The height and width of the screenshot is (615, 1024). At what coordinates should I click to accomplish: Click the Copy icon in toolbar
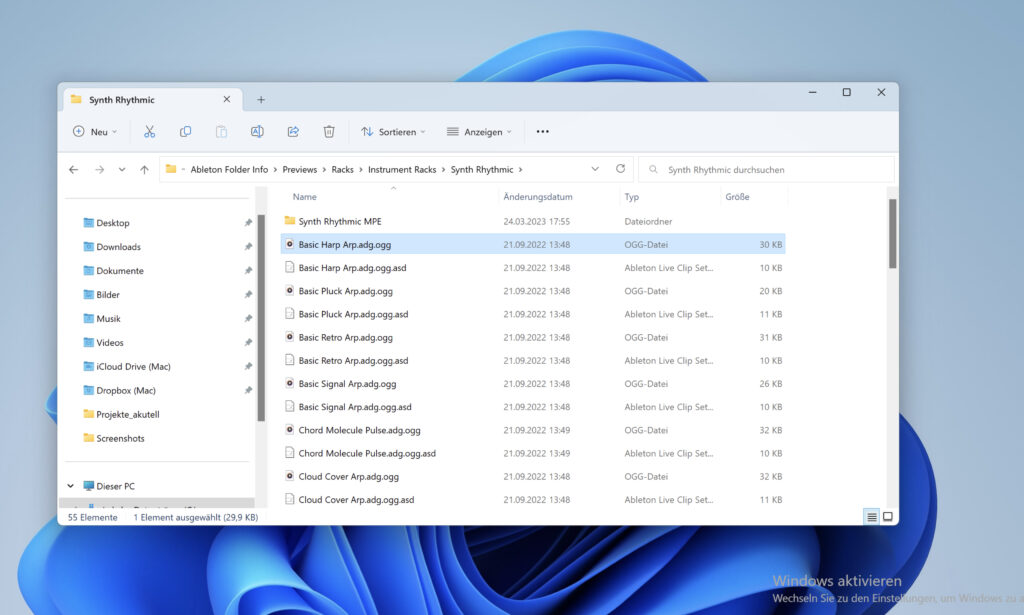click(185, 132)
